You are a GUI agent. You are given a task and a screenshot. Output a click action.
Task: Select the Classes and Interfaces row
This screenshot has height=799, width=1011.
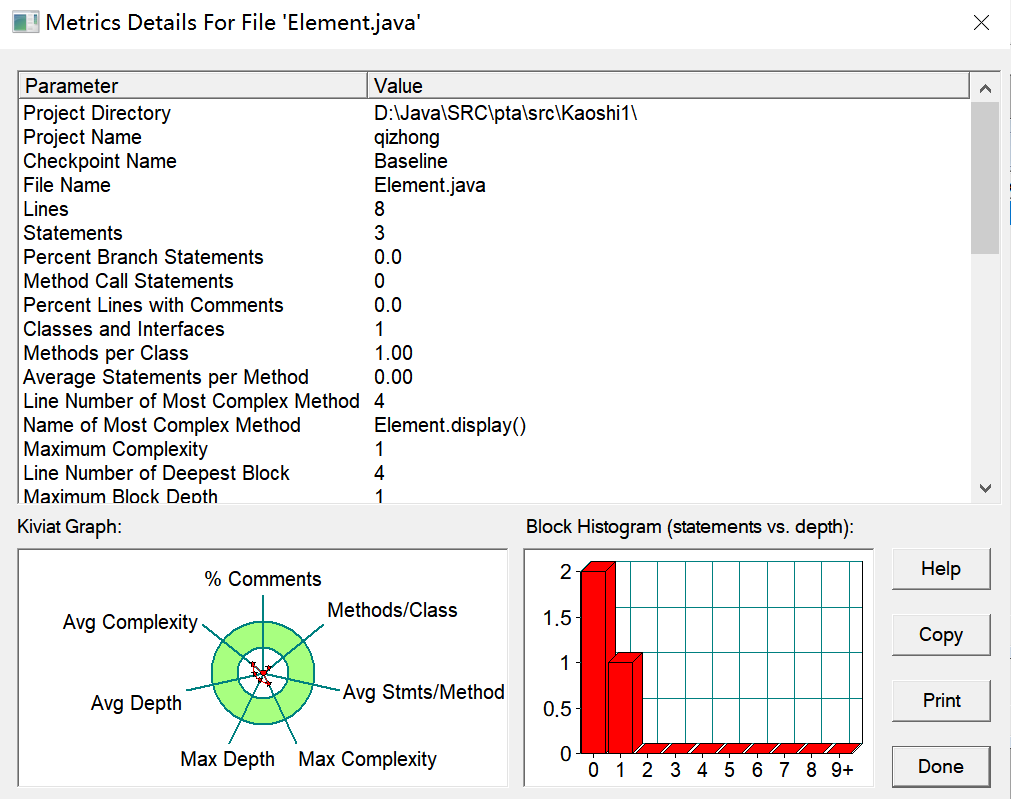coord(494,329)
